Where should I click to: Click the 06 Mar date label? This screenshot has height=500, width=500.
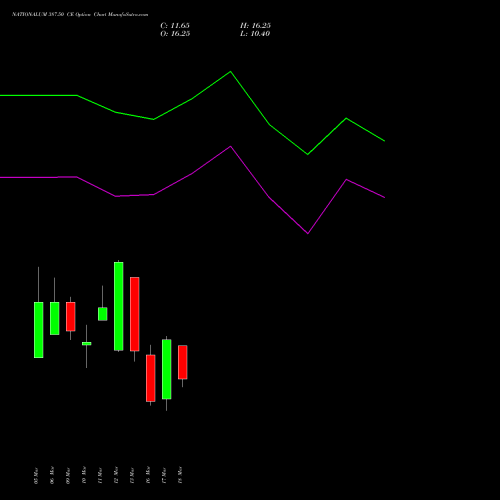click(x=52, y=476)
